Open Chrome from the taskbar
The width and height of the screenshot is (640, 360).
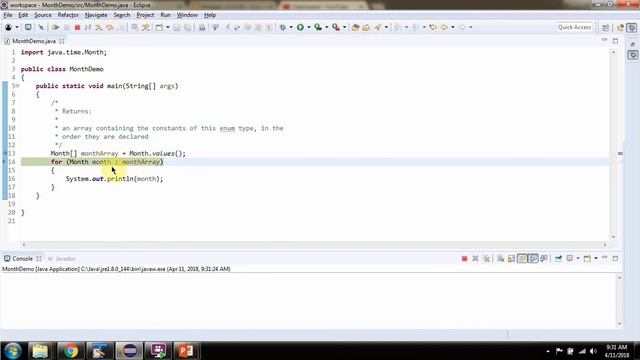pos(70,351)
